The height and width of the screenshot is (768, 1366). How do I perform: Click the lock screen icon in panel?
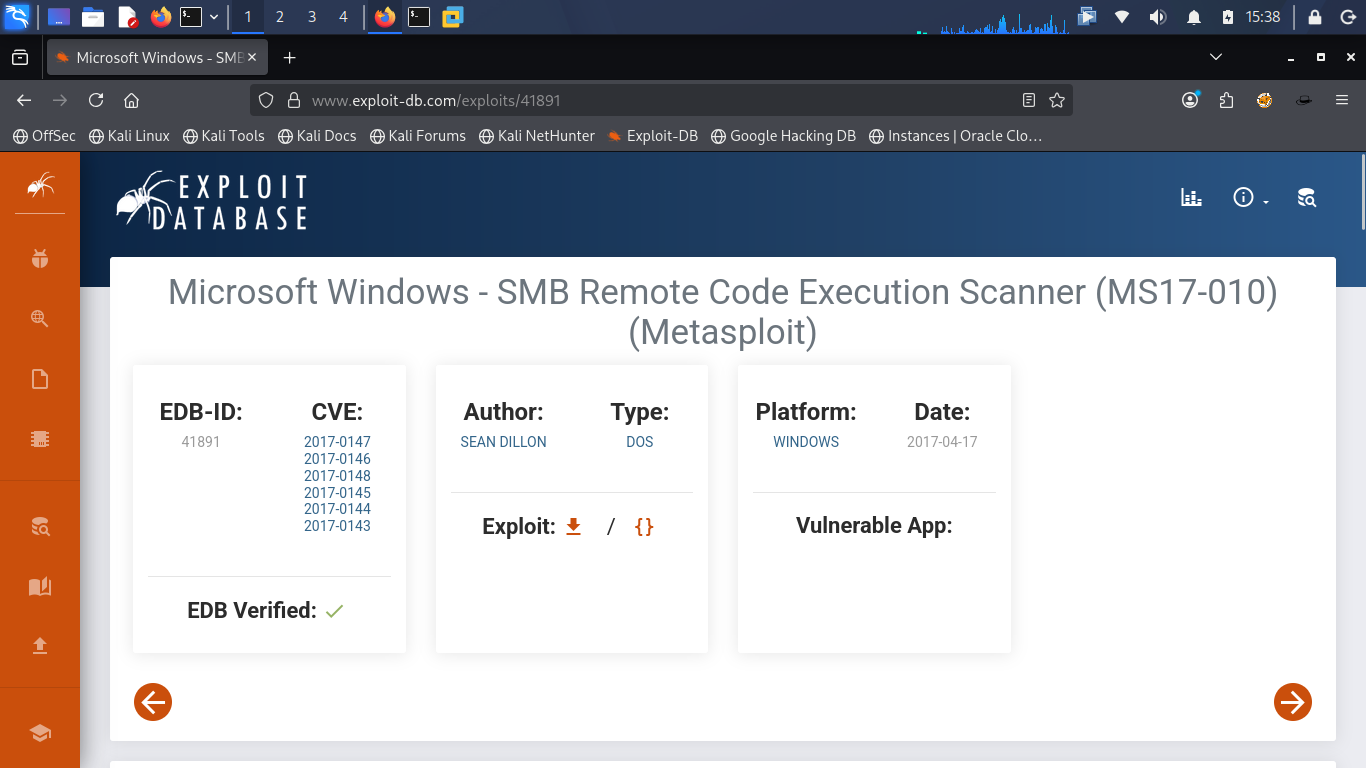[1314, 17]
